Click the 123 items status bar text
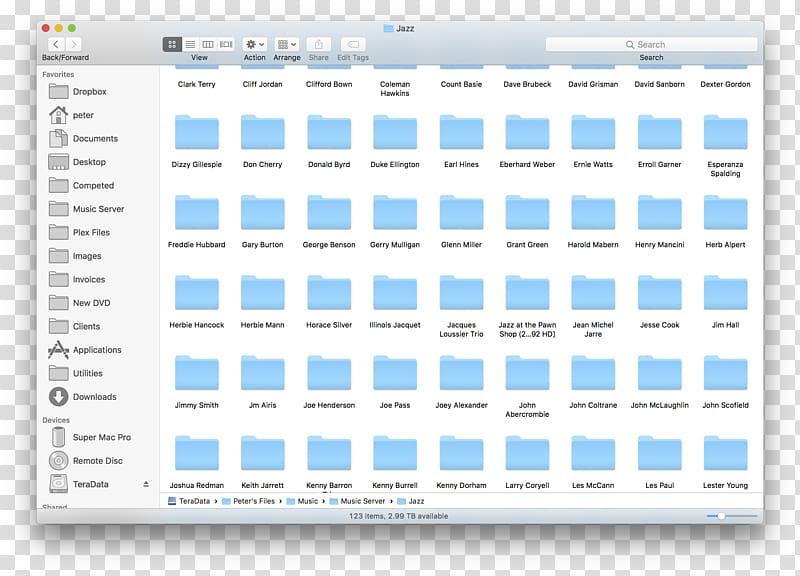Image resolution: width=800 pixels, height=576 pixels. tap(398, 516)
